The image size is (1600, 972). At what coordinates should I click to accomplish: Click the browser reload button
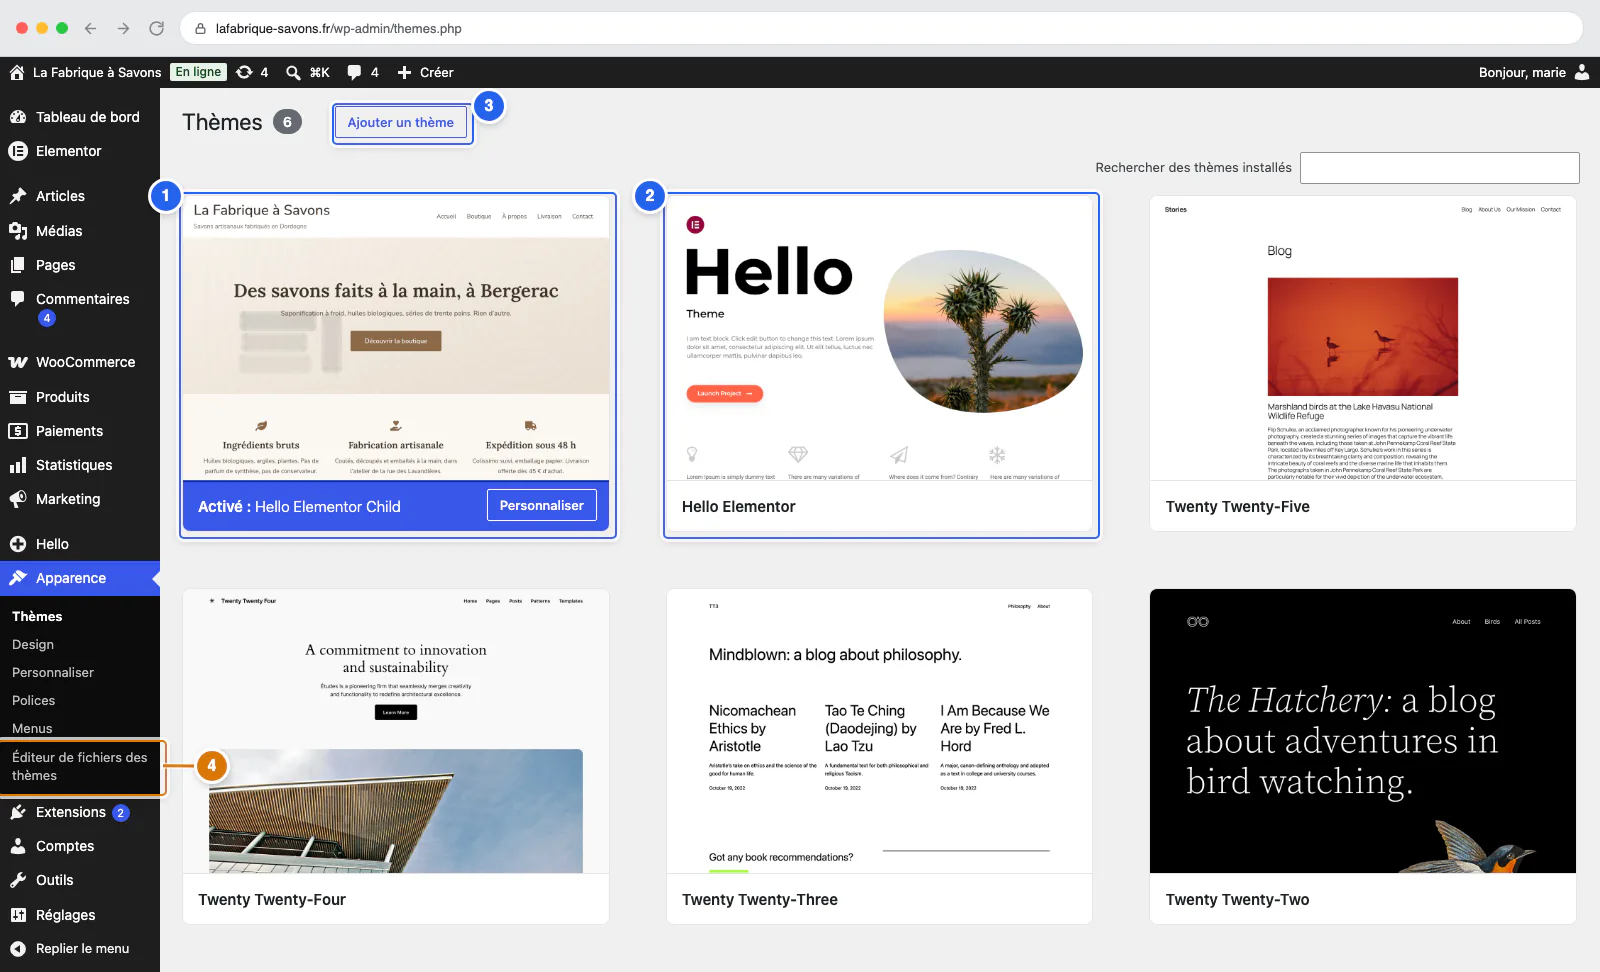(156, 28)
